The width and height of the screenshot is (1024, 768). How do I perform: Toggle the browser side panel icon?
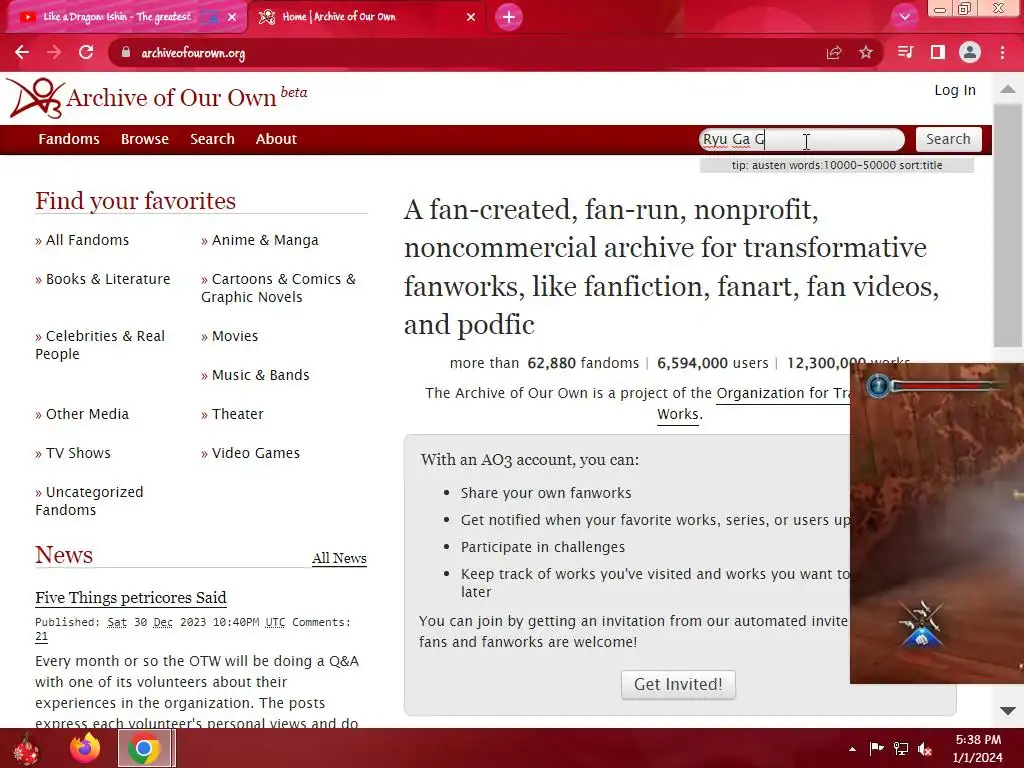pyautogui.click(x=938, y=52)
